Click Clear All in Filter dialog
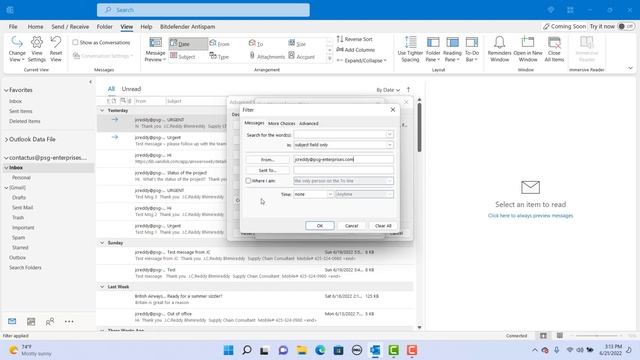 pos(383,226)
